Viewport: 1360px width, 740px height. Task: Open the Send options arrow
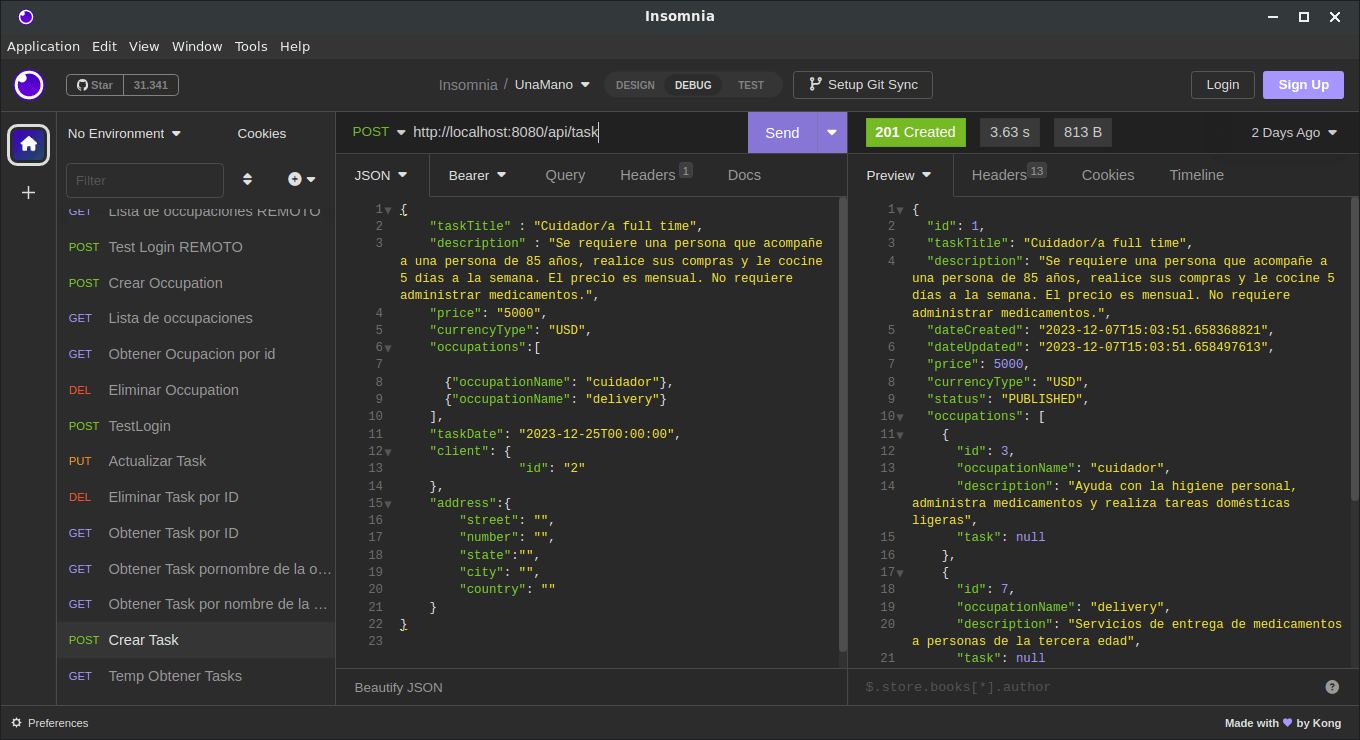[832, 133]
